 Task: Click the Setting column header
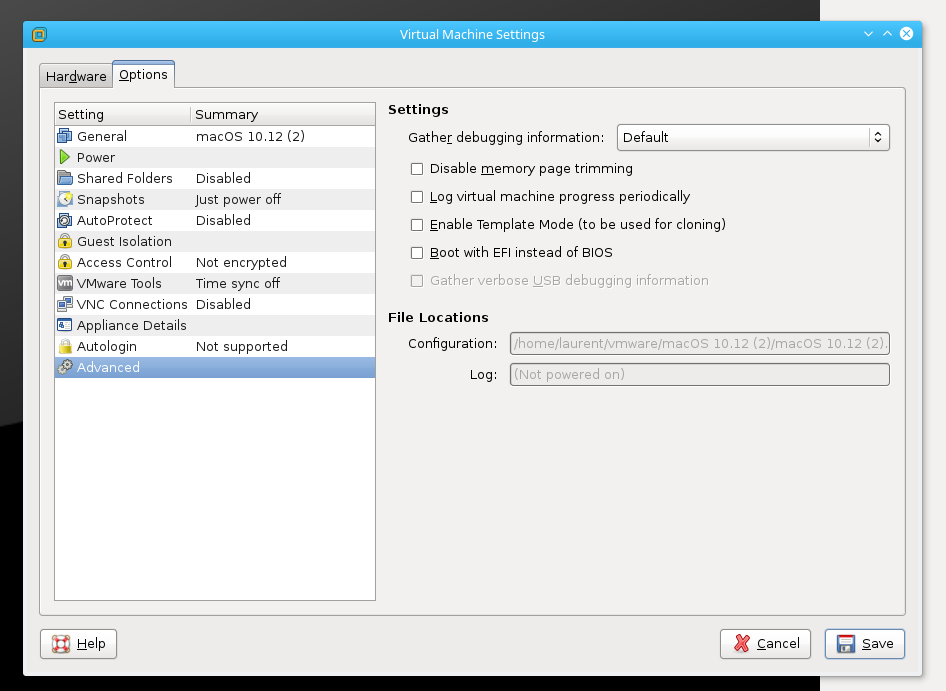tap(122, 115)
